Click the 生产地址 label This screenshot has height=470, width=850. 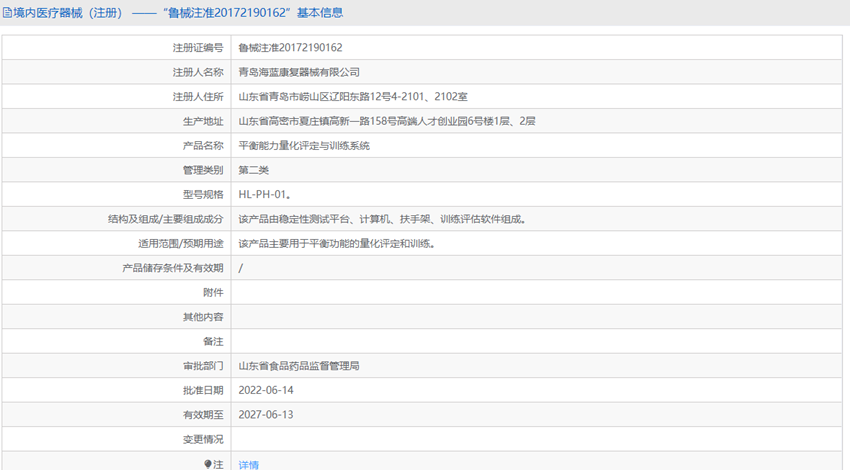[x=203, y=121]
